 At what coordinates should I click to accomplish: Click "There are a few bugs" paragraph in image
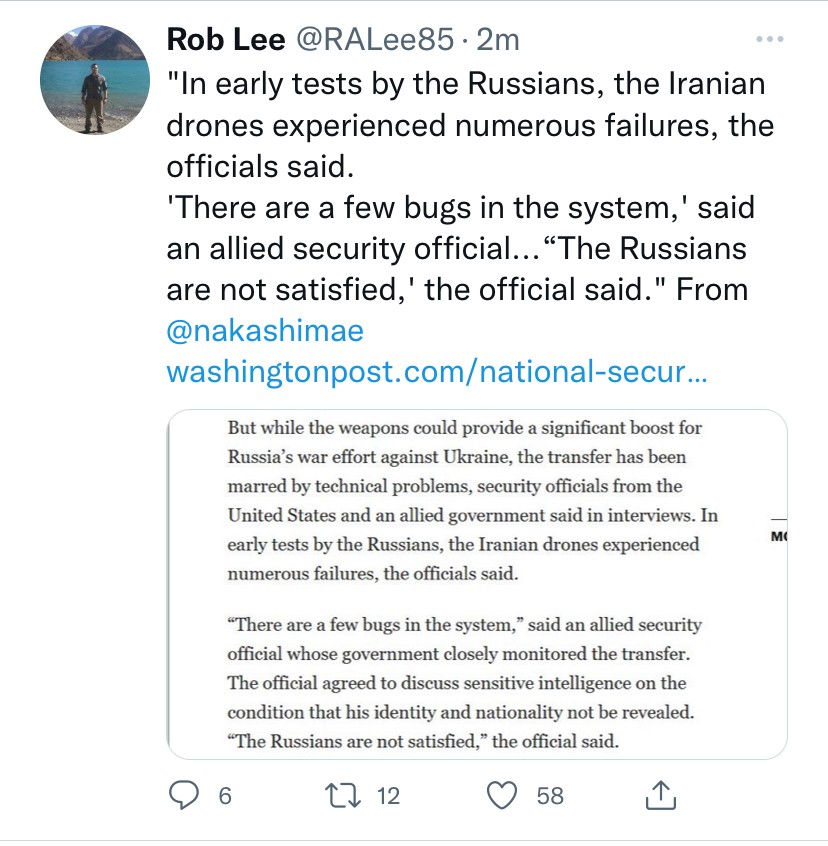(x=465, y=683)
